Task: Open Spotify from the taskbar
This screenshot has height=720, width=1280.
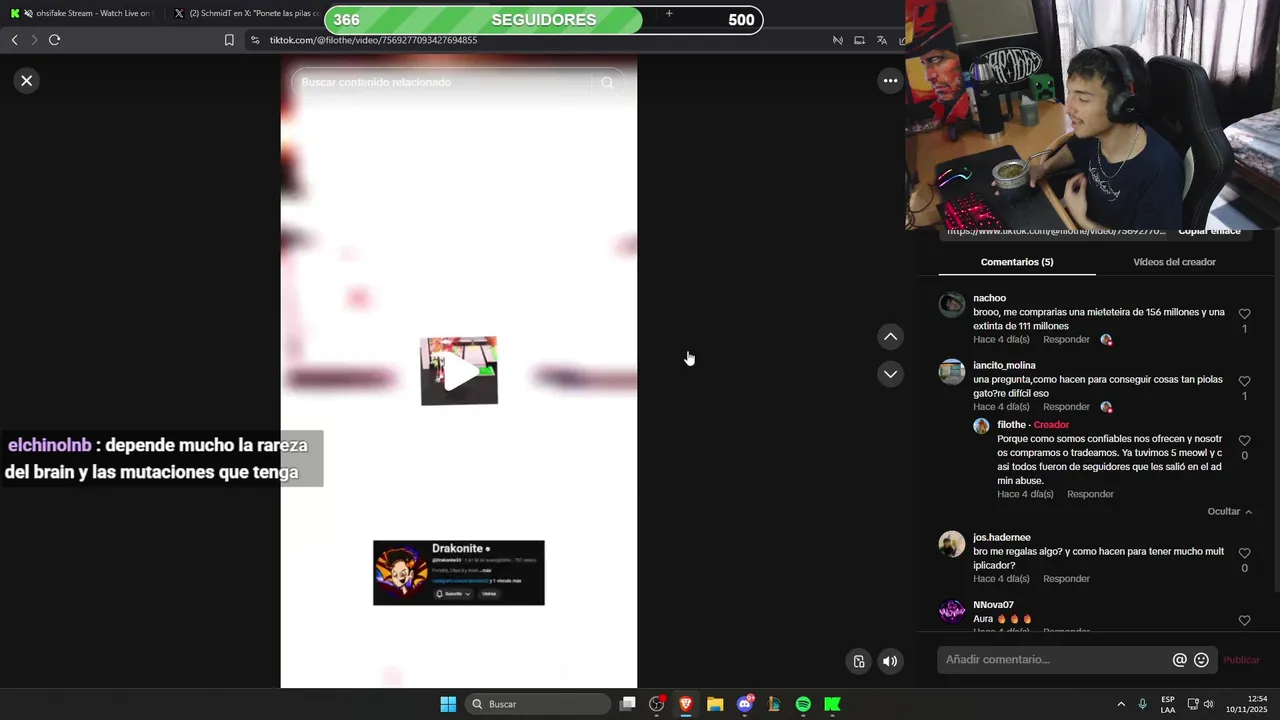Action: point(803,704)
